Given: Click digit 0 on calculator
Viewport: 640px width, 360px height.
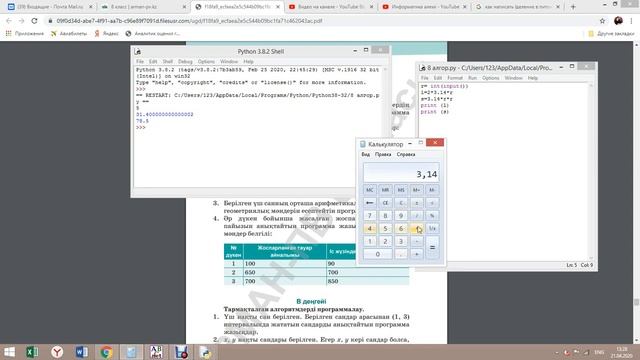Looking at the screenshot, I should [x=377, y=254].
